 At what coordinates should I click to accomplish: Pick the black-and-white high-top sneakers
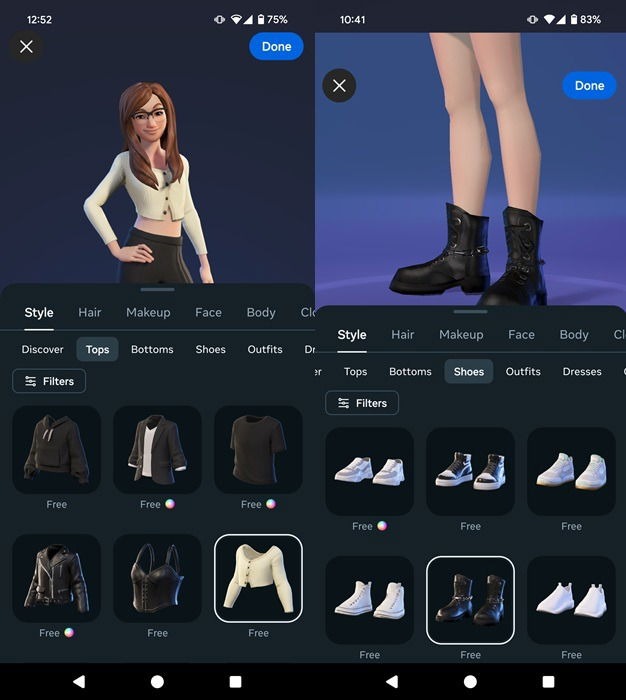(470, 471)
